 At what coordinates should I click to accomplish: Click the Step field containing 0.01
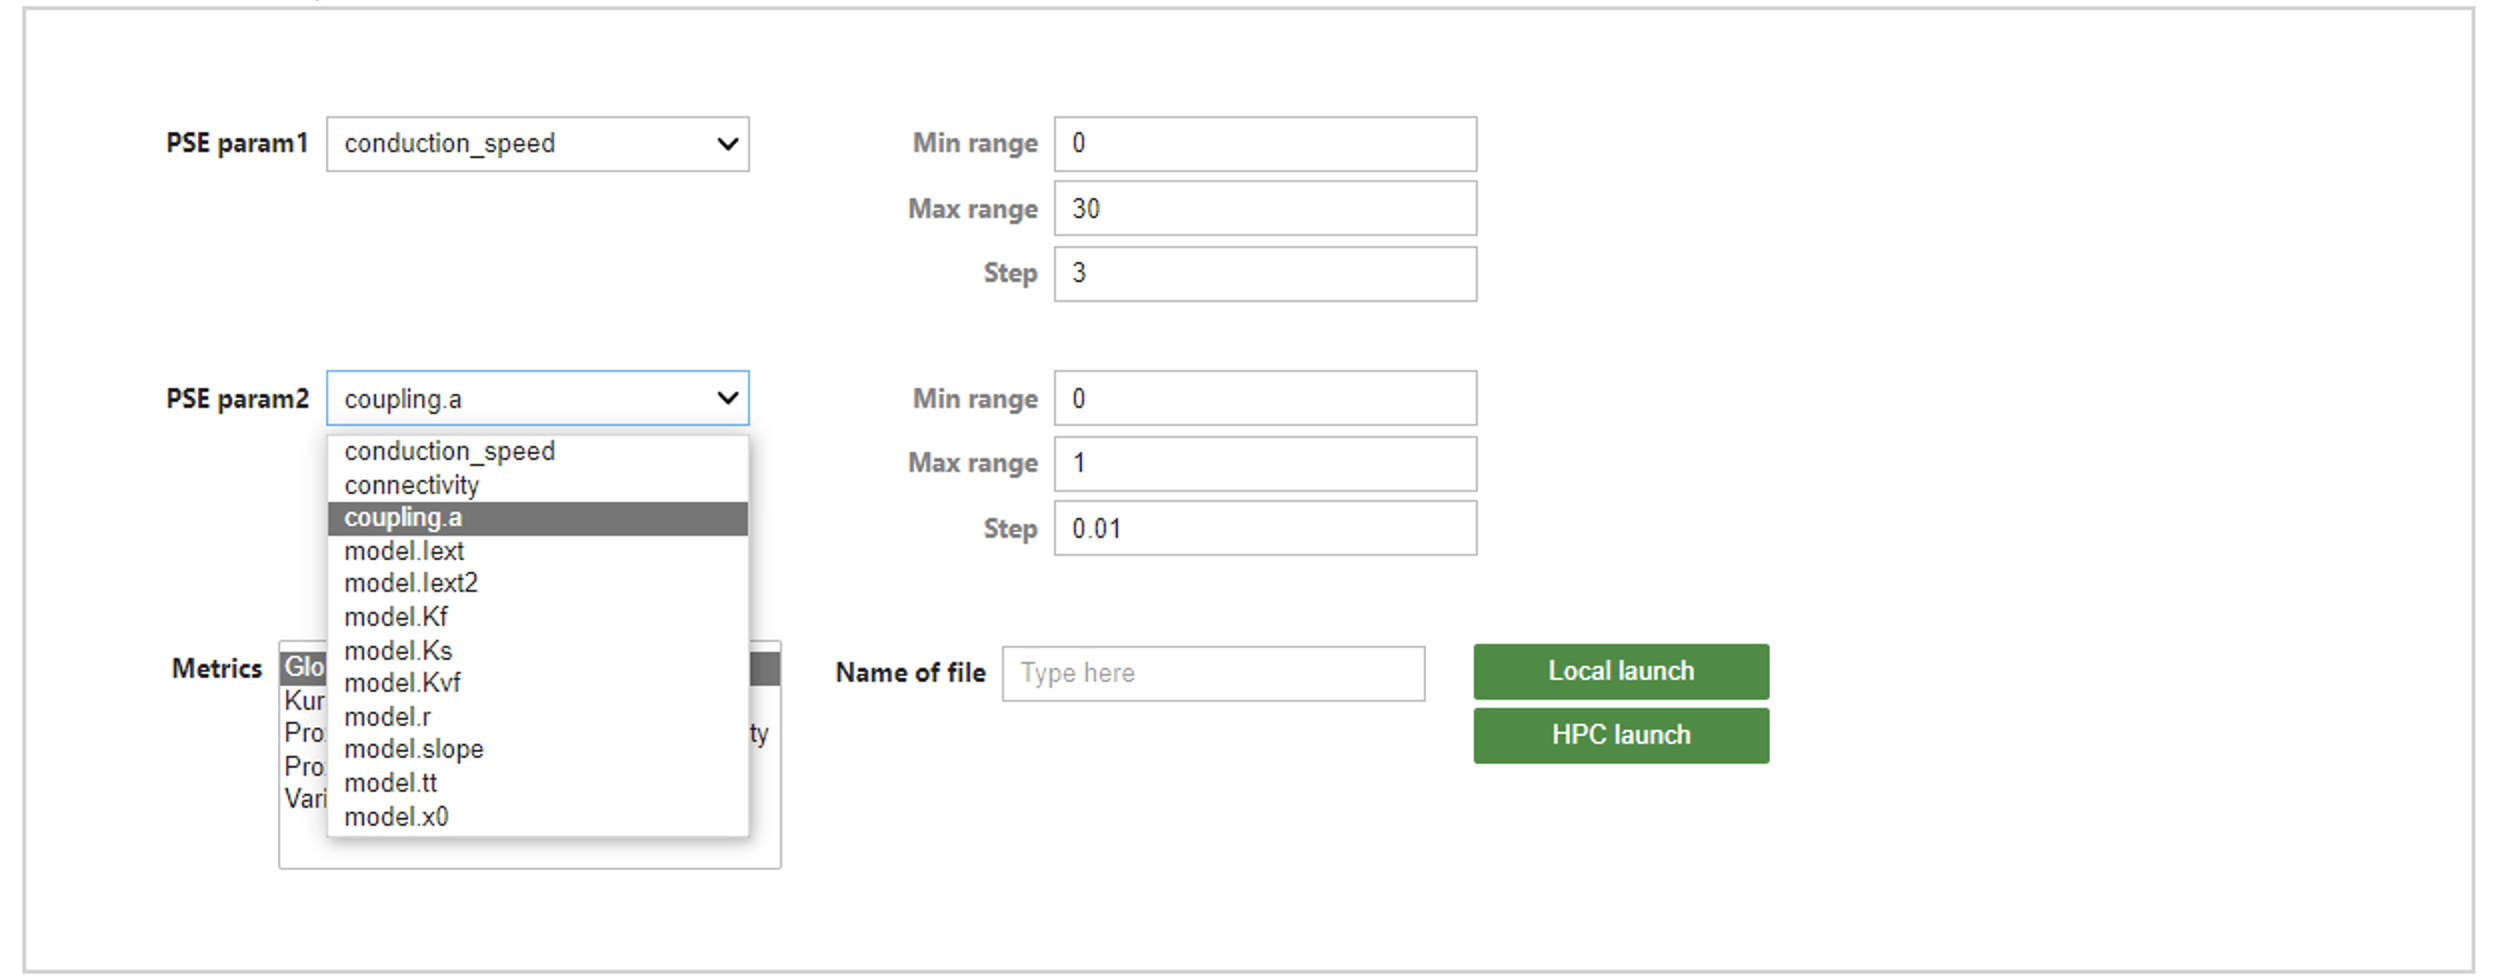[x=1264, y=527]
